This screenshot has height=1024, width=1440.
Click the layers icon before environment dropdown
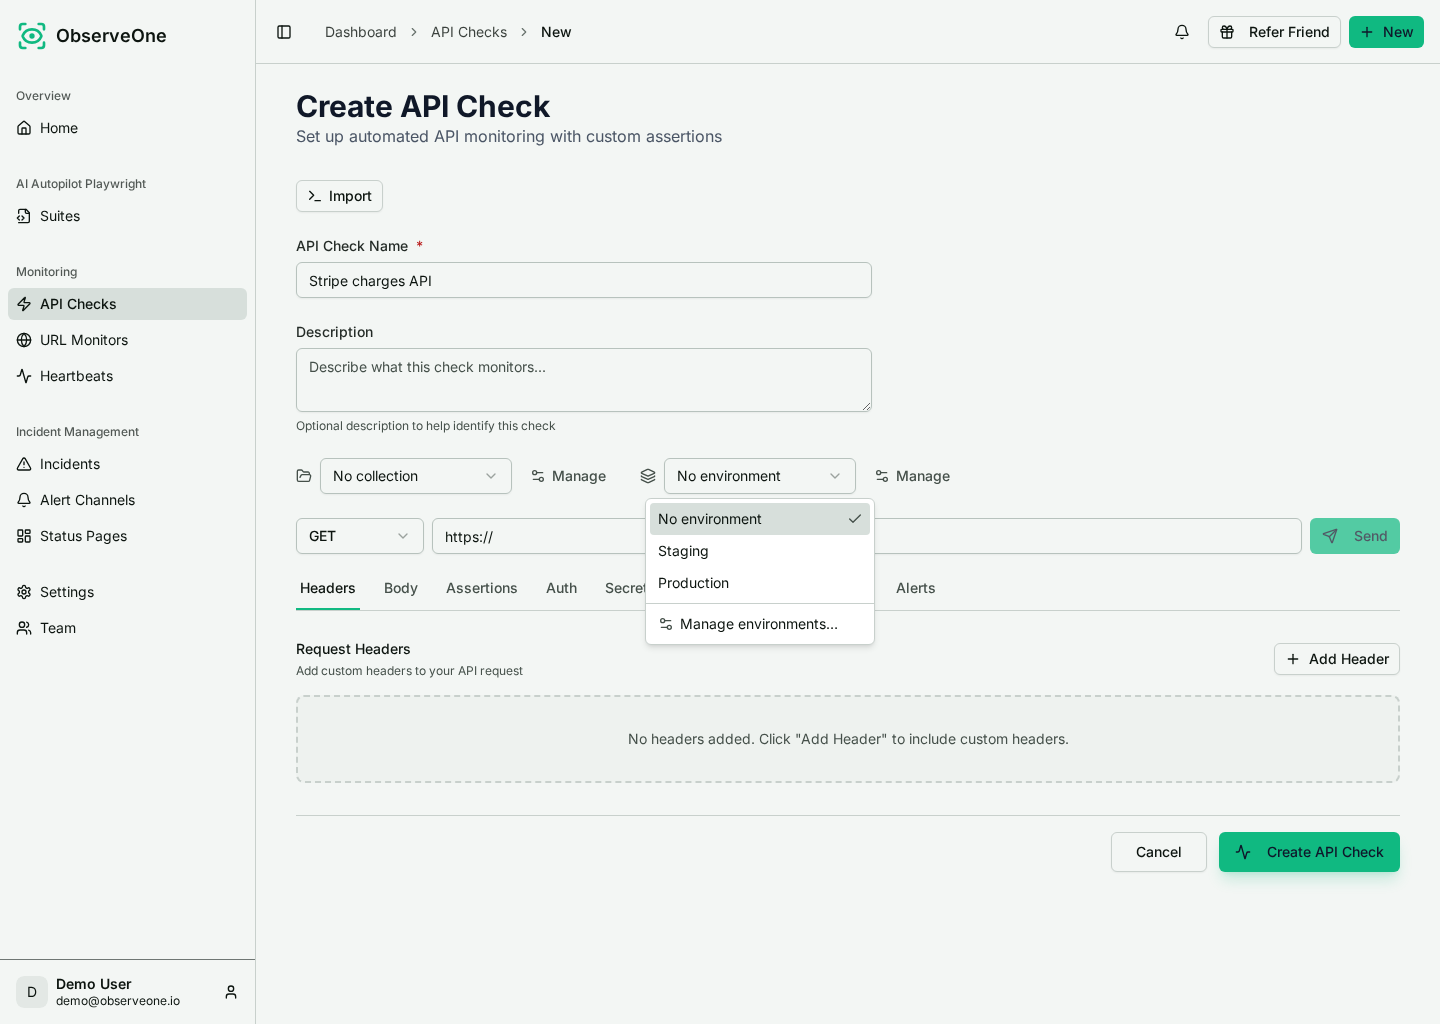pos(648,476)
